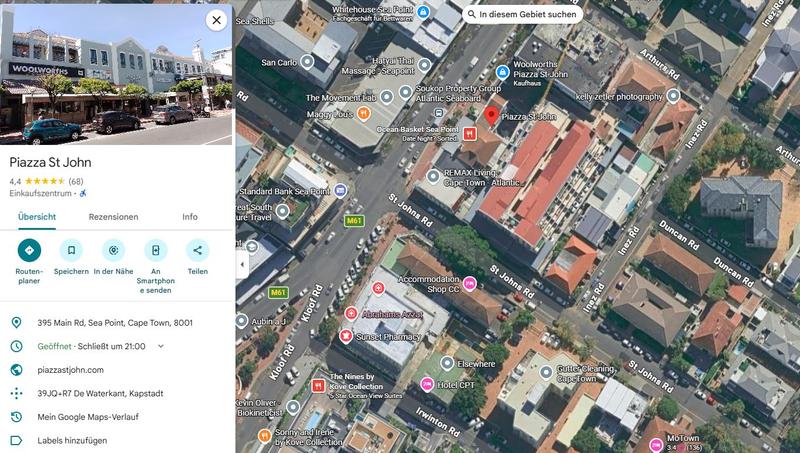This screenshot has width=800, height=453.
Task: Click the bus stop icon on Main Rd
Action: point(438,113)
